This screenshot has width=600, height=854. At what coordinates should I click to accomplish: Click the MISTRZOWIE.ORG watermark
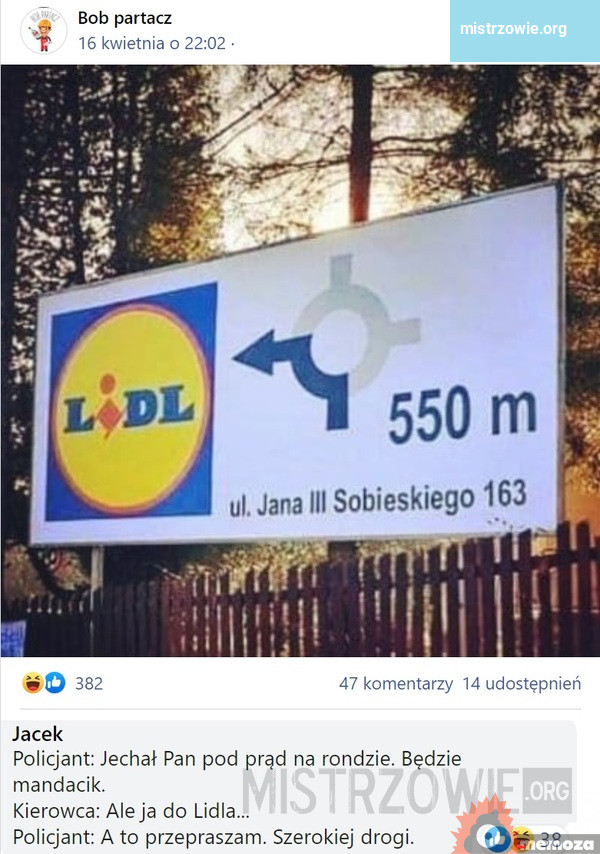coord(406,790)
